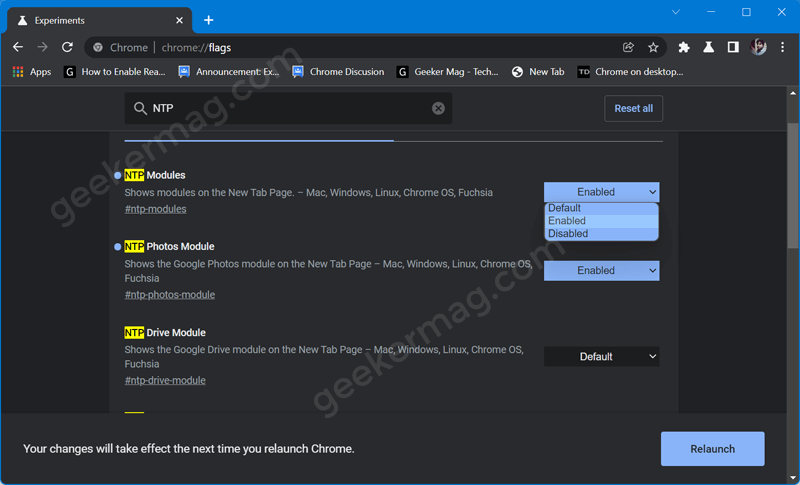Image resolution: width=800 pixels, height=485 pixels.
Task: Choose Enabled in NTP Modules dropdown list
Action: point(602,221)
